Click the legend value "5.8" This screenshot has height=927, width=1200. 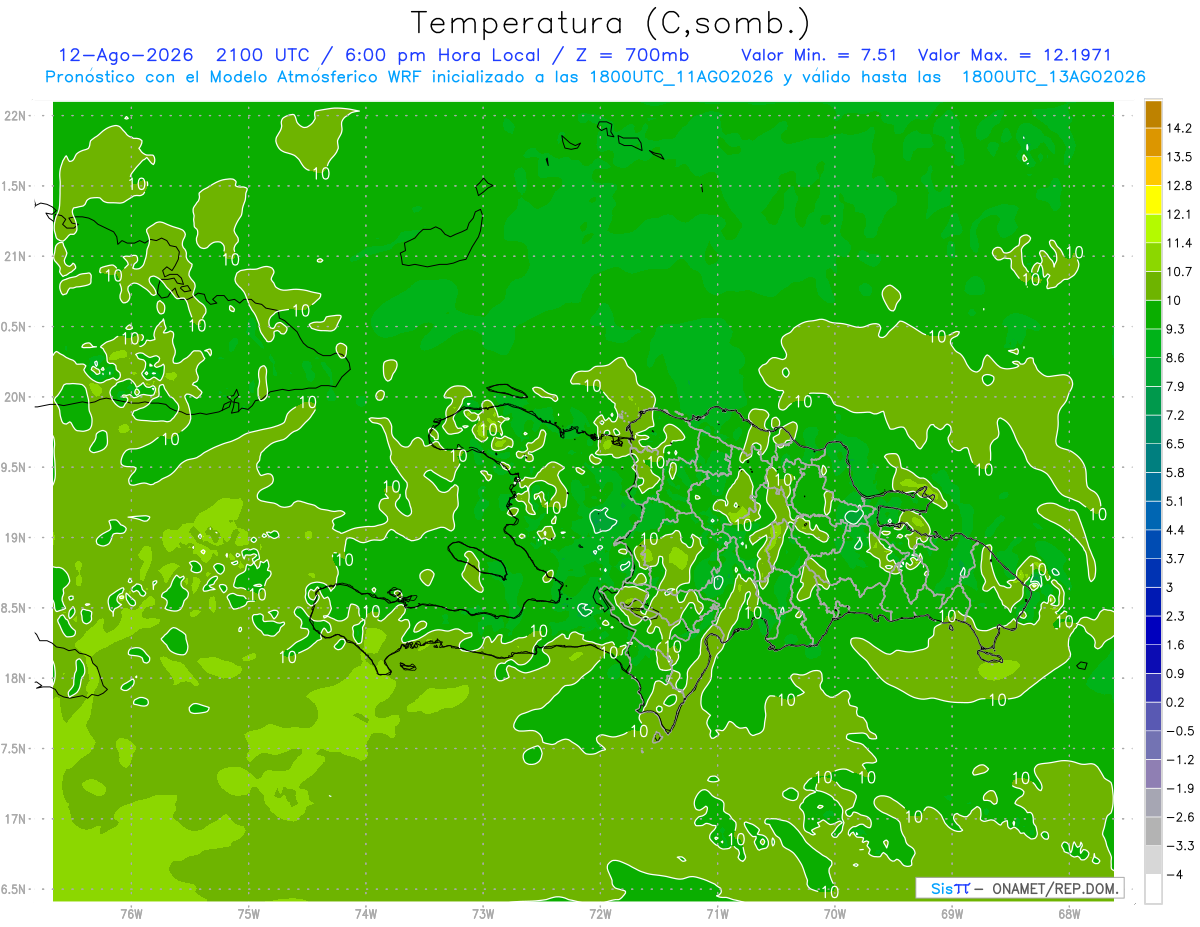(x=1176, y=472)
